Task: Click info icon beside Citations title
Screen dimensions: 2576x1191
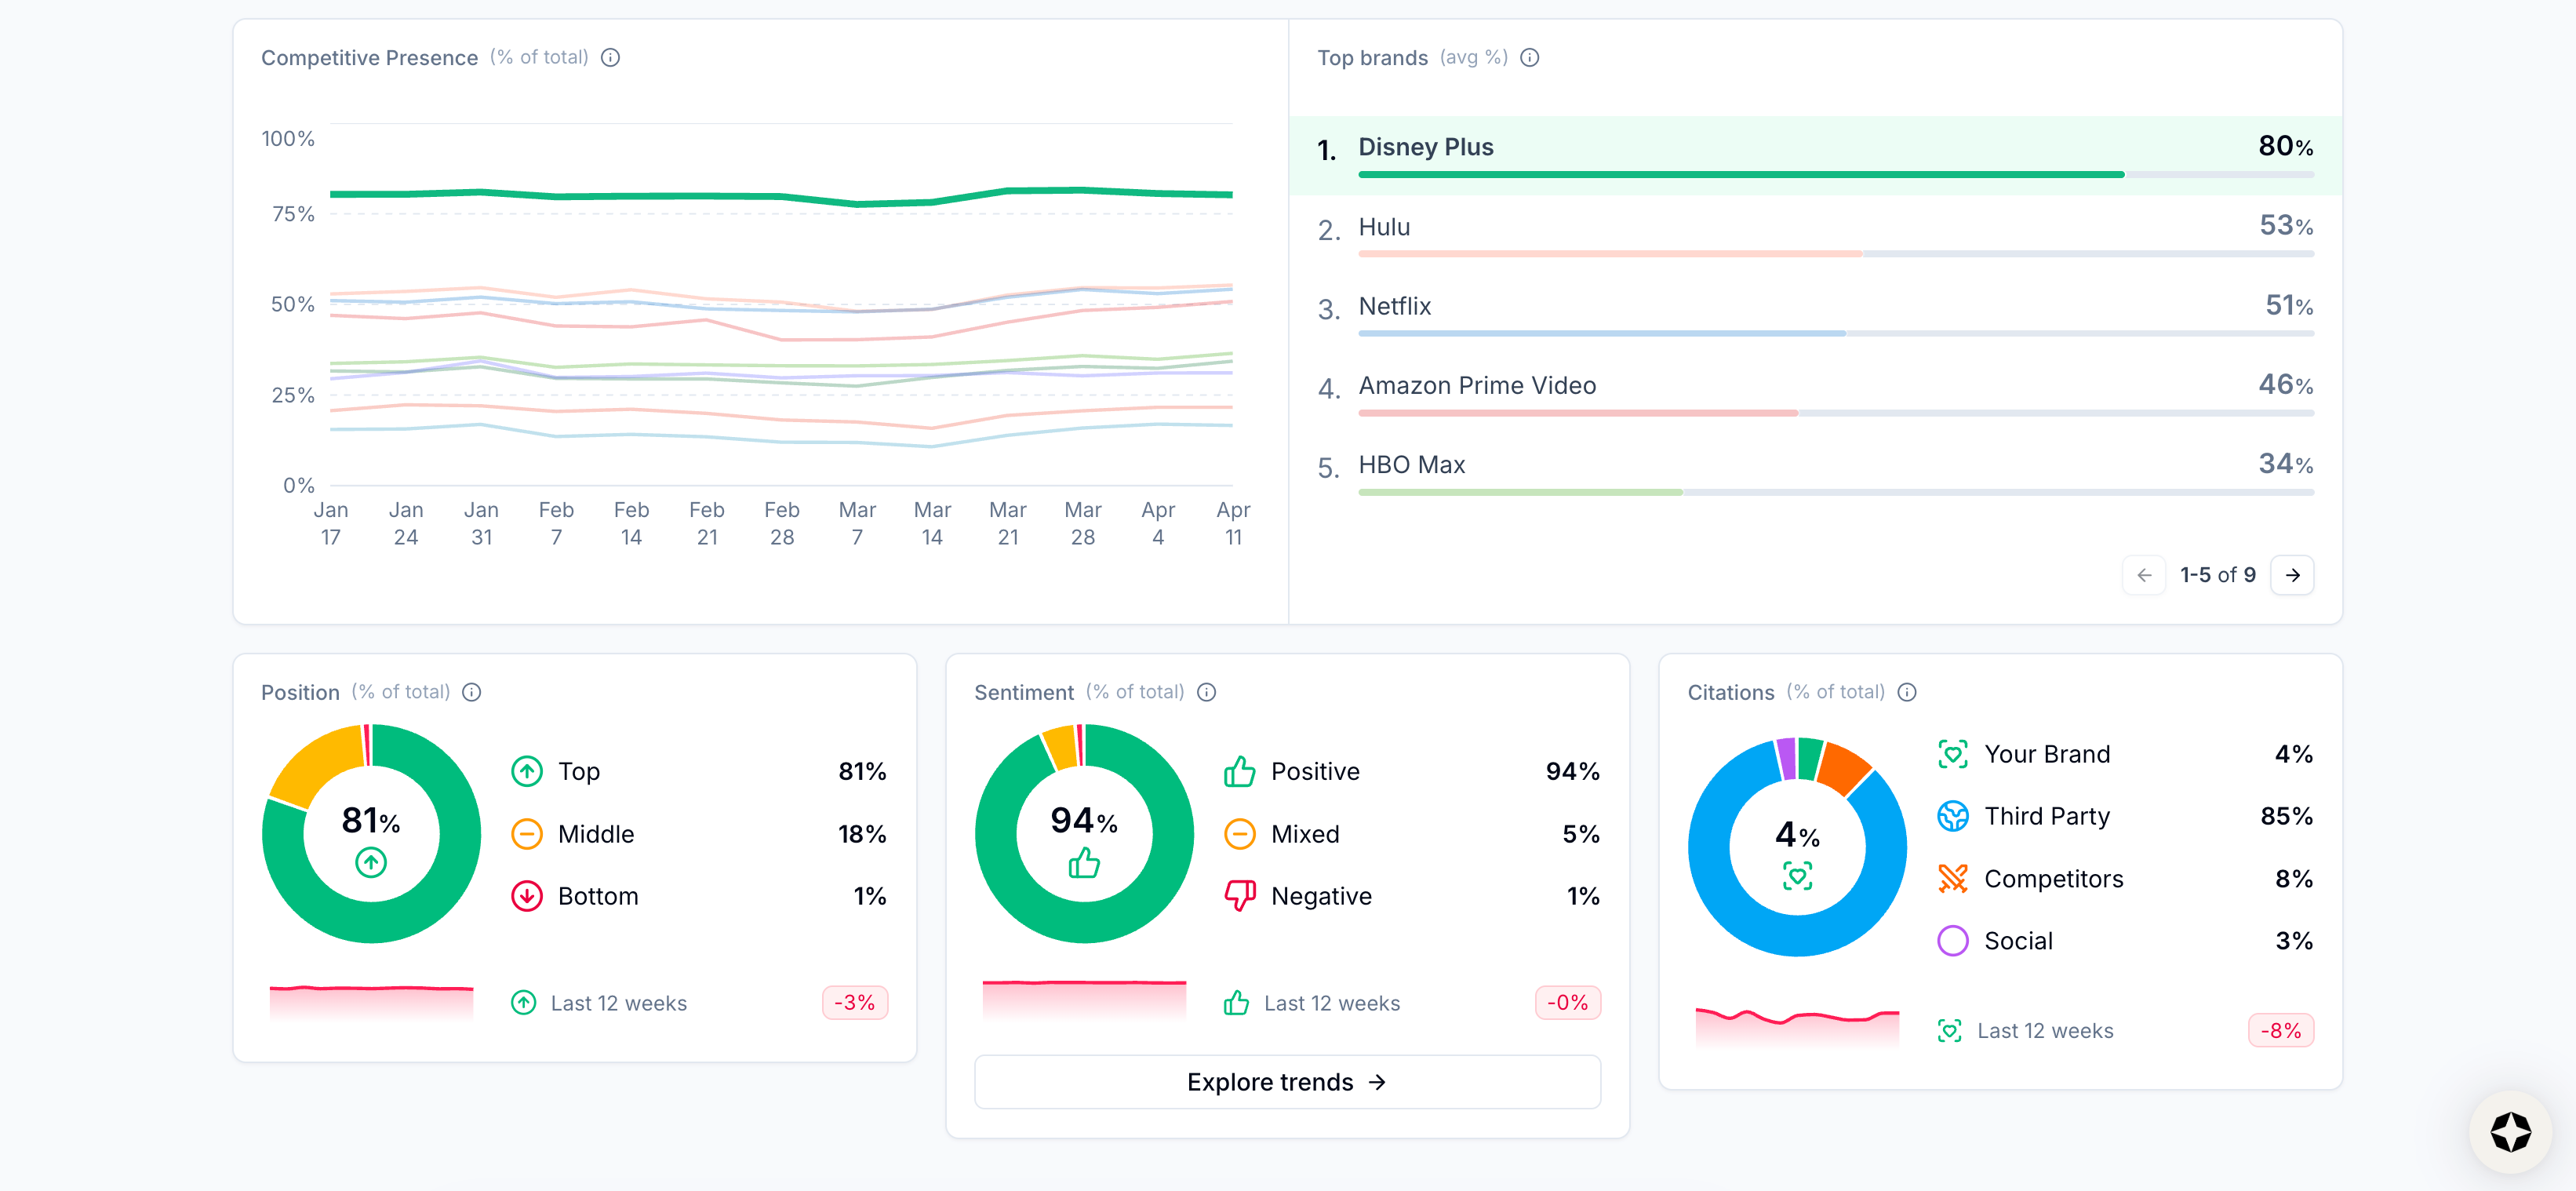Action: pyautogui.click(x=1906, y=692)
